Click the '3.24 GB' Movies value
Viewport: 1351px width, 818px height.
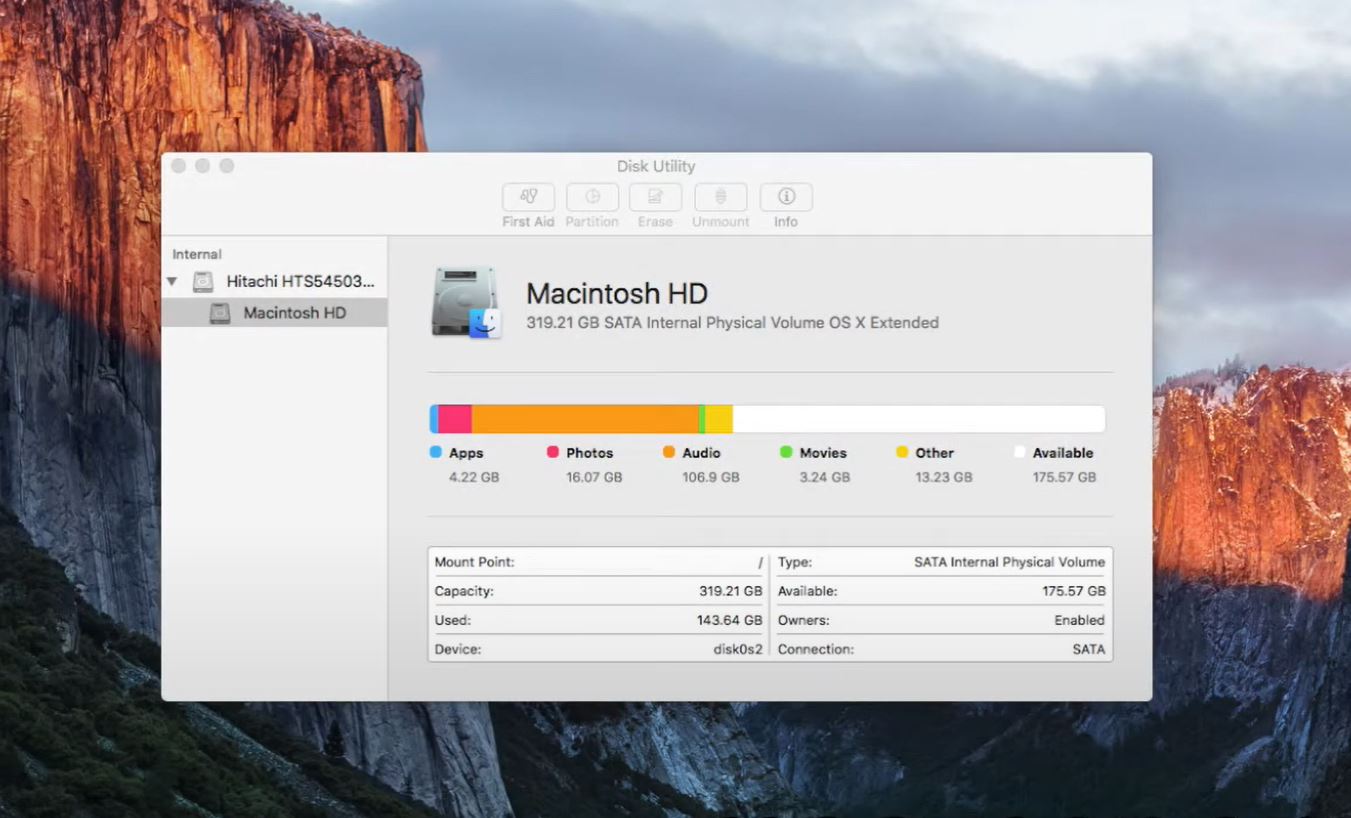(x=825, y=477)
